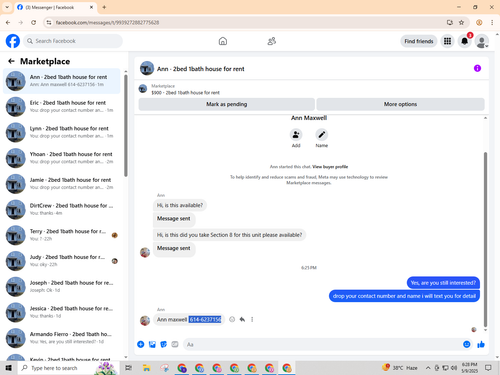Reload the browser page
This screenshot has width=500, height=375.
coord(33,22)
